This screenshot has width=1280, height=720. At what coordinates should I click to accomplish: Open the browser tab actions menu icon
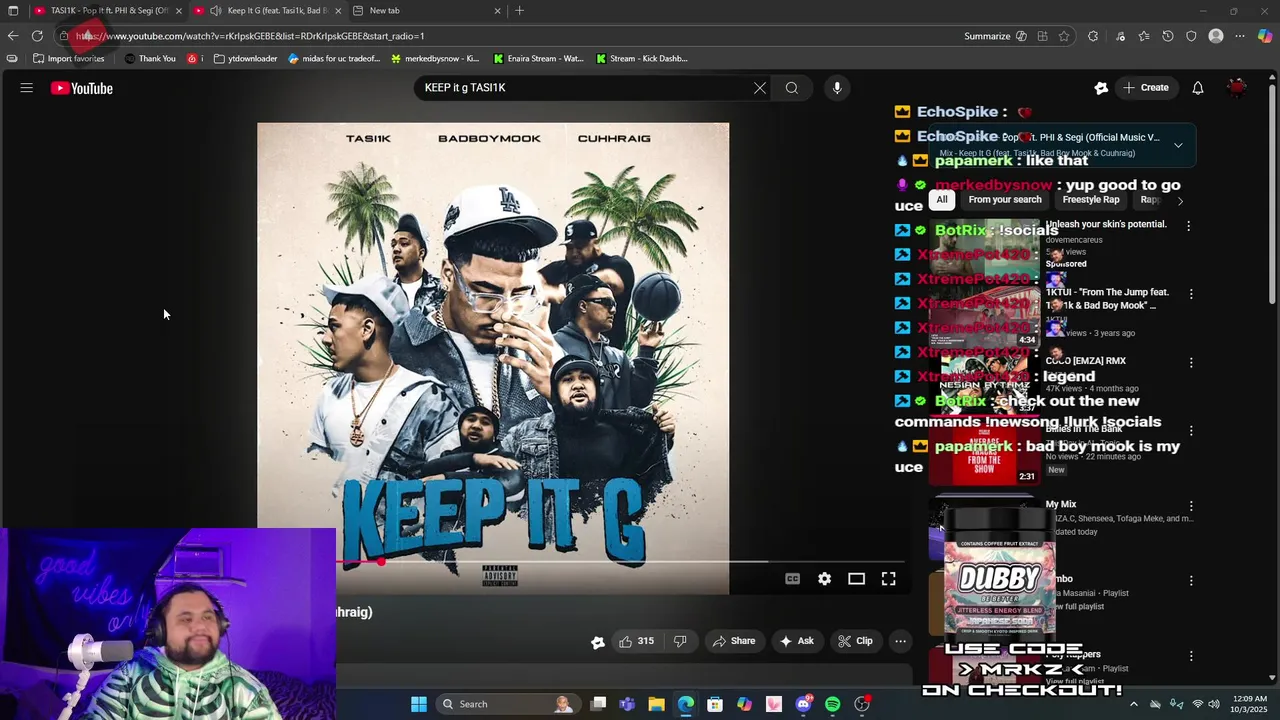13,11
